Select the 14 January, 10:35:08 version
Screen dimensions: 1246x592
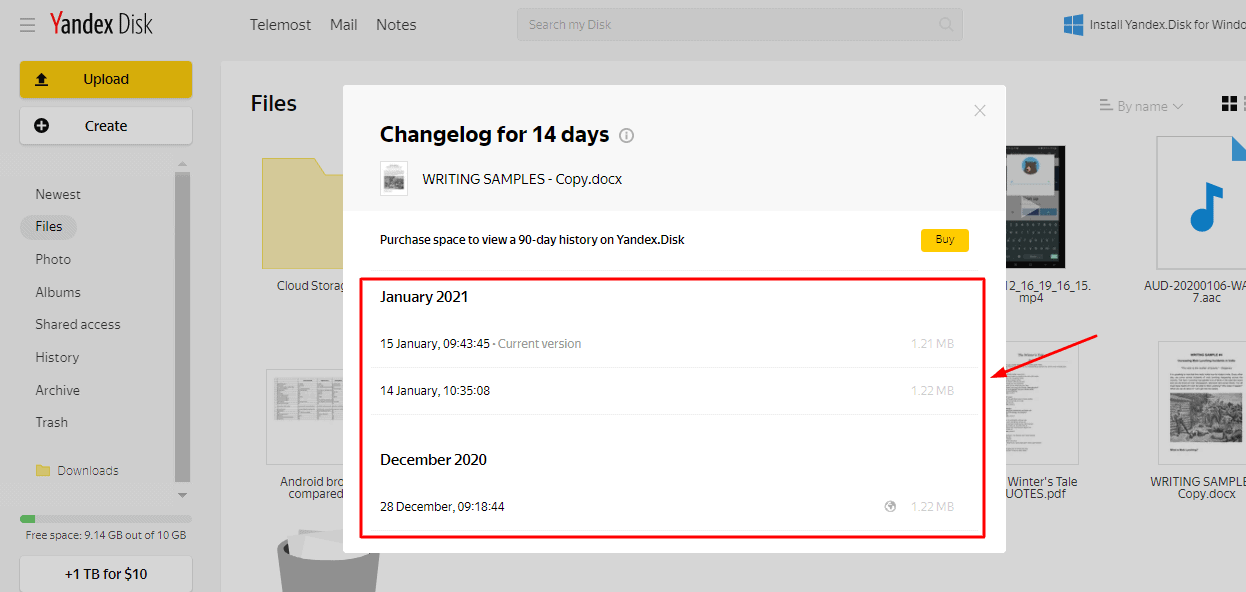435,391
